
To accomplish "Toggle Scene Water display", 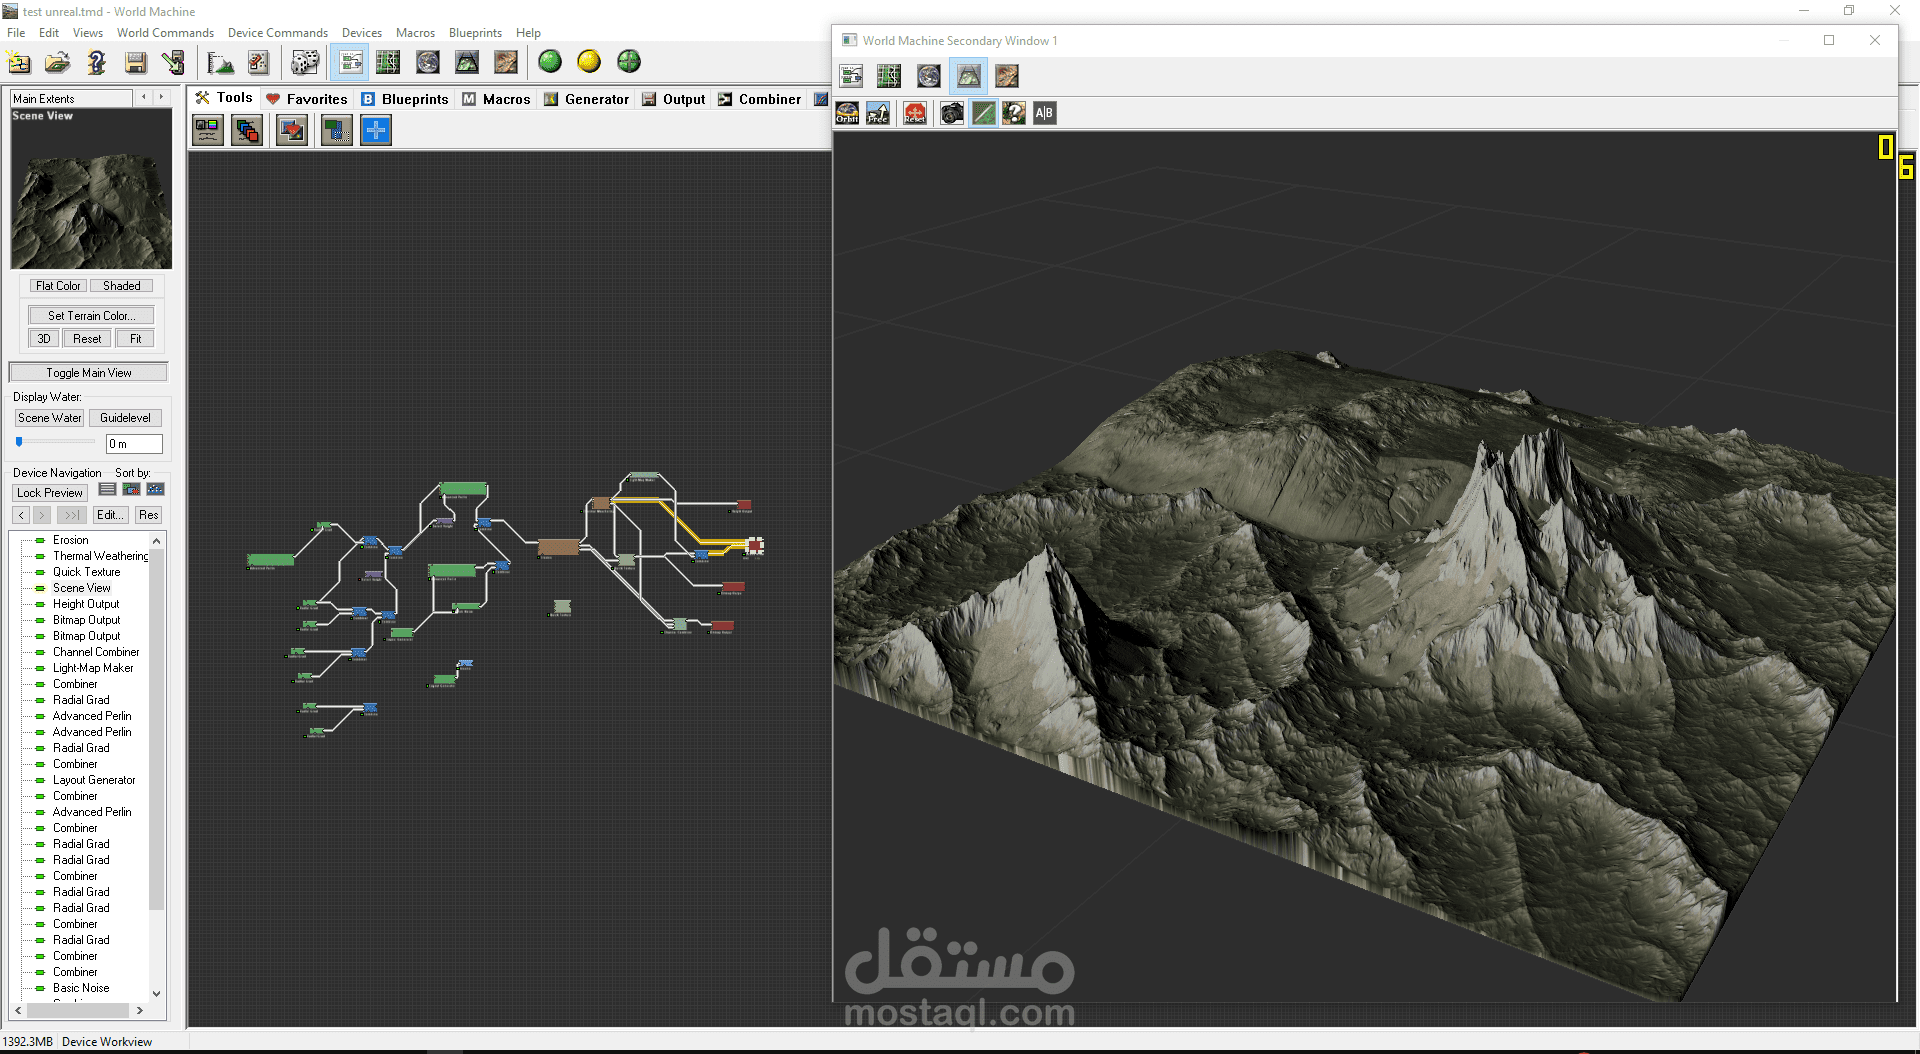I will pyautogui.click(x=50, y=418).
